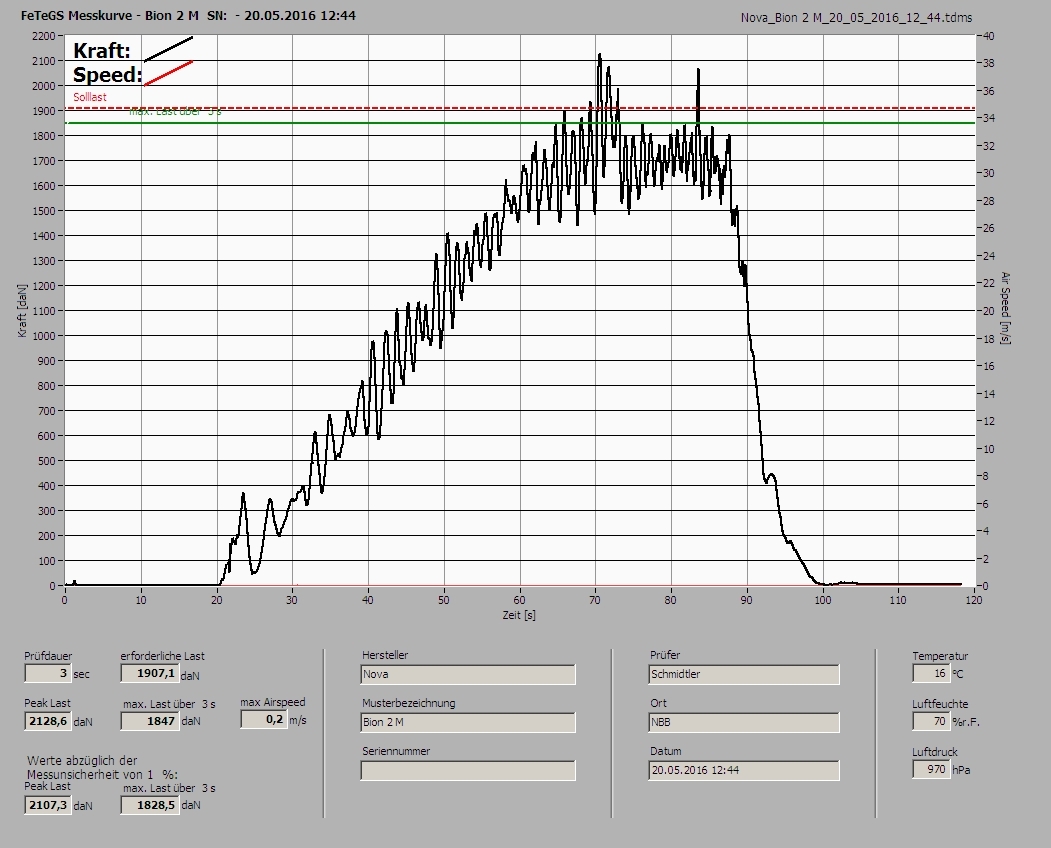This screenshot has height=848, width=1051.
Task: Click the Datum label
Action: coord(666,751)
